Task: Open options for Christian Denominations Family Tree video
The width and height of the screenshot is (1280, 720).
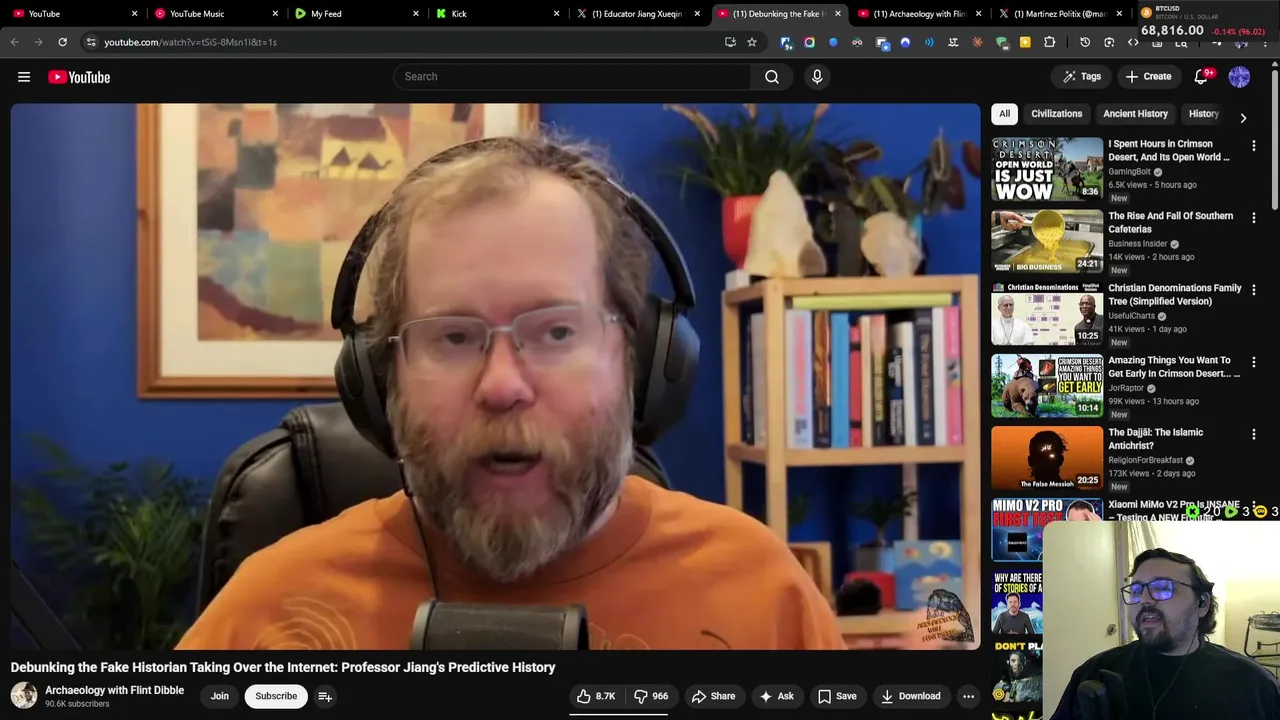Action: pos(1253,290)
